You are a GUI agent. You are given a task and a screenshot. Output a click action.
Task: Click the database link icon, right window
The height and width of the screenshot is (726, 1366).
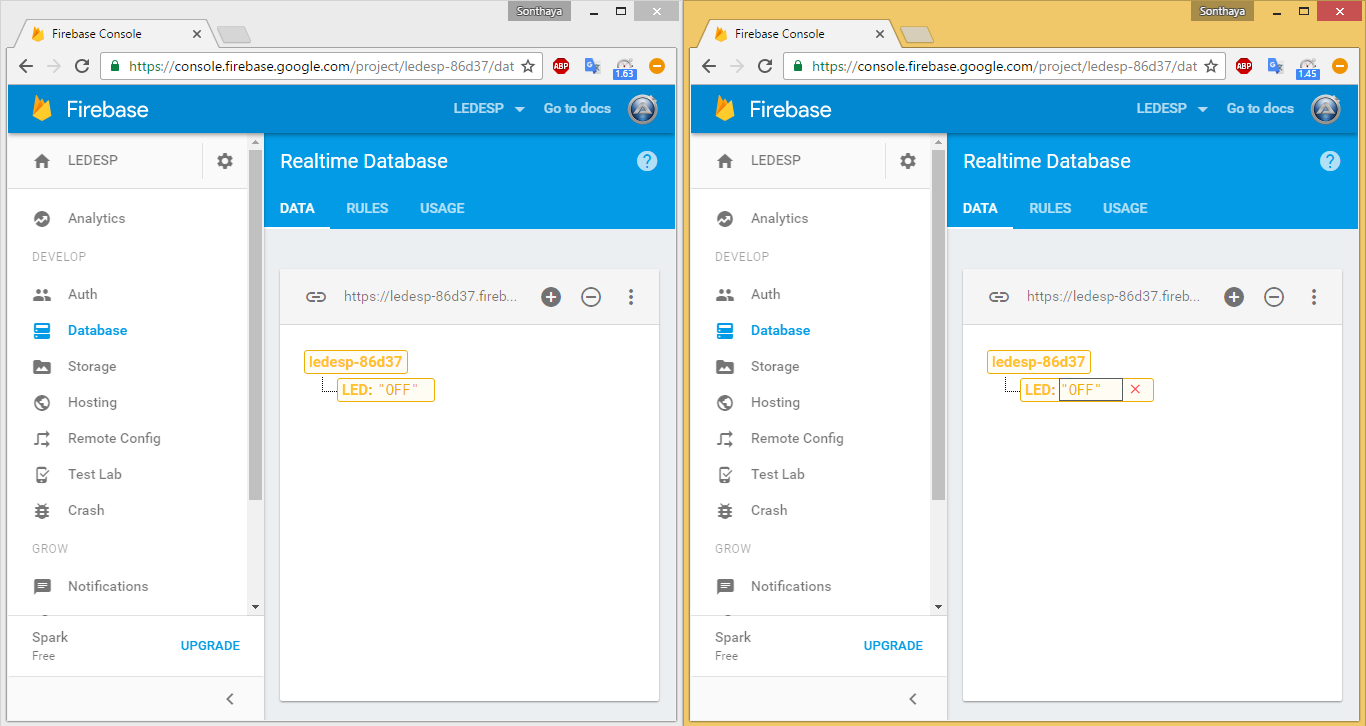998,297
